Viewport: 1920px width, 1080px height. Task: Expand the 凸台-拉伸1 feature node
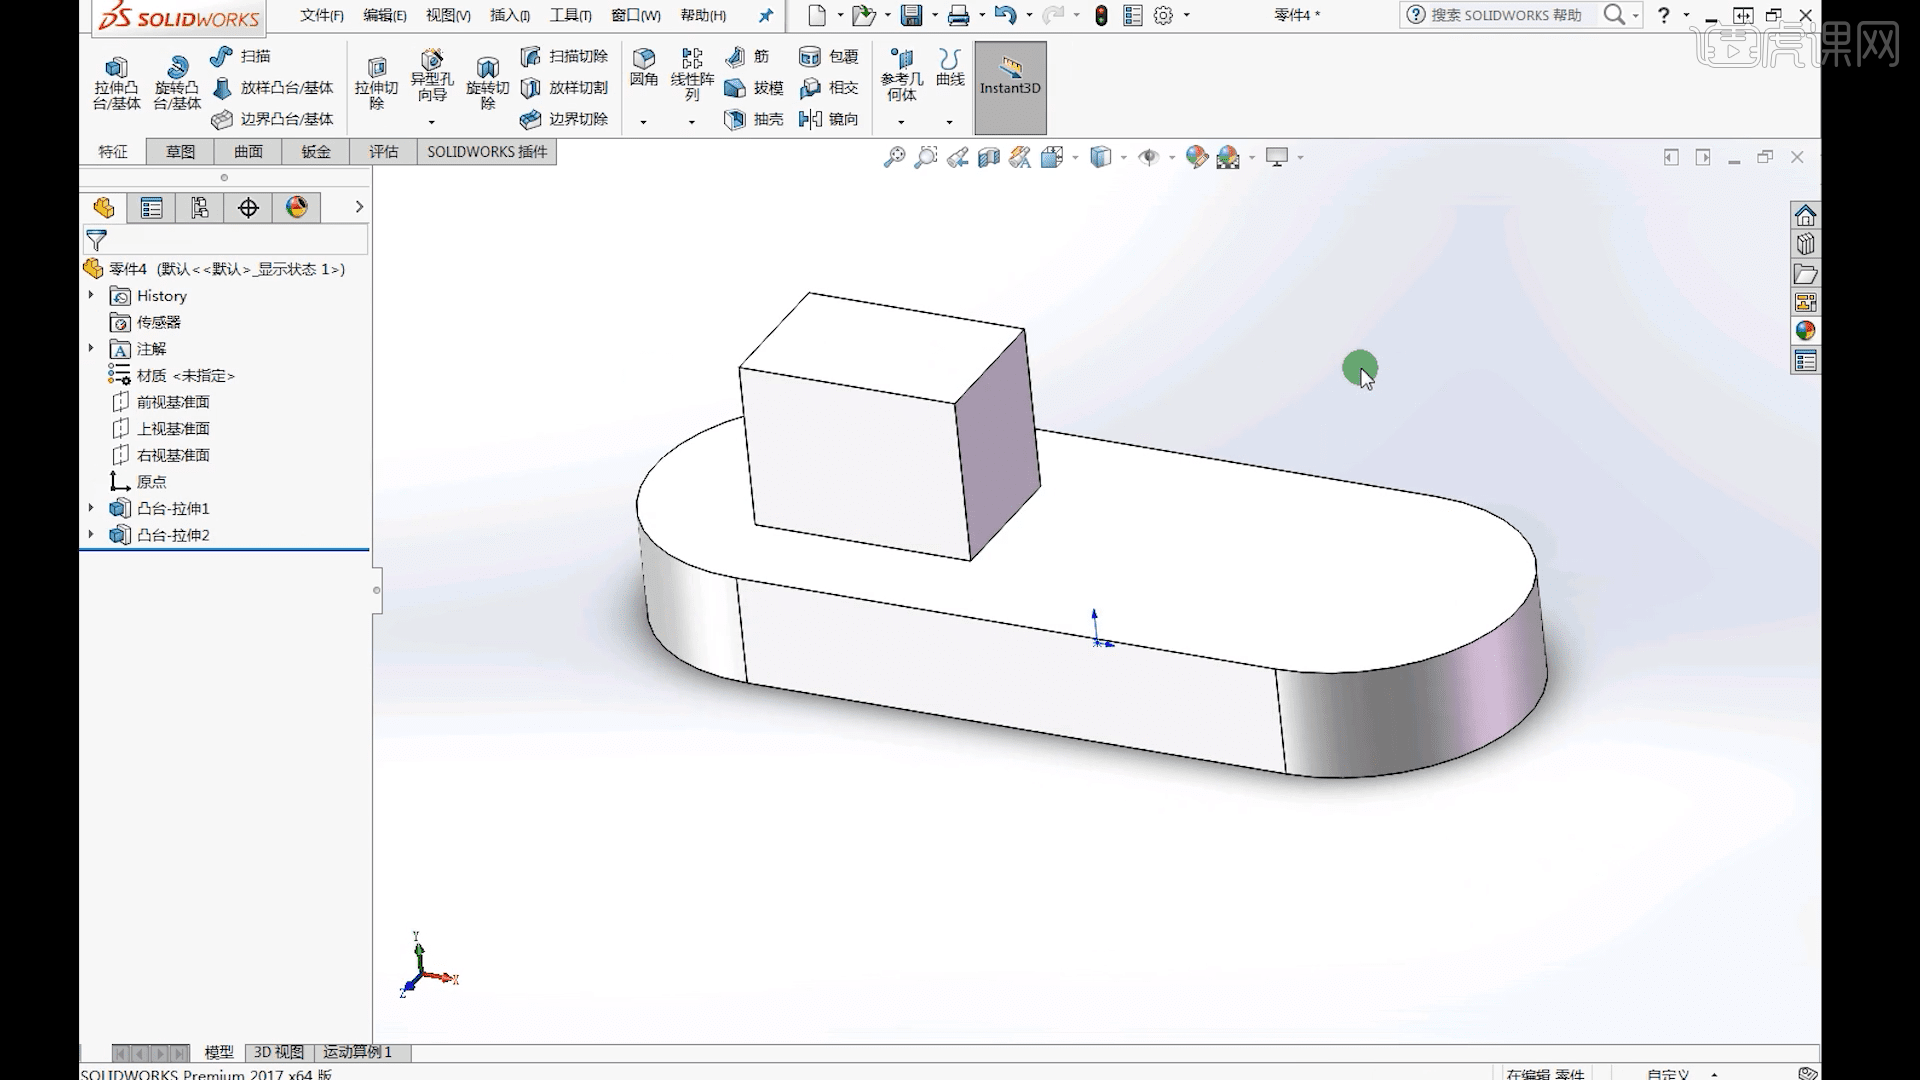91,508
